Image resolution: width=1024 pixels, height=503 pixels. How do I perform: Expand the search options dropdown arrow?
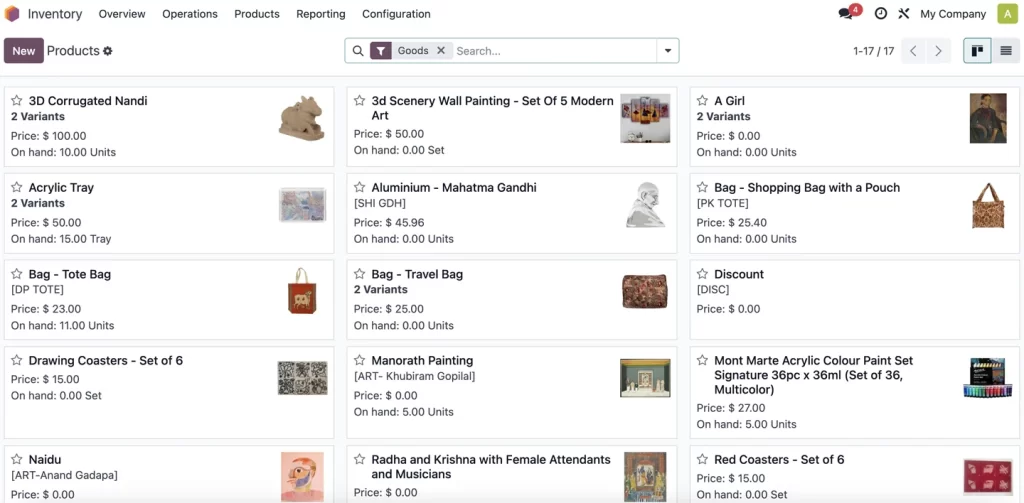click(667, 51)
